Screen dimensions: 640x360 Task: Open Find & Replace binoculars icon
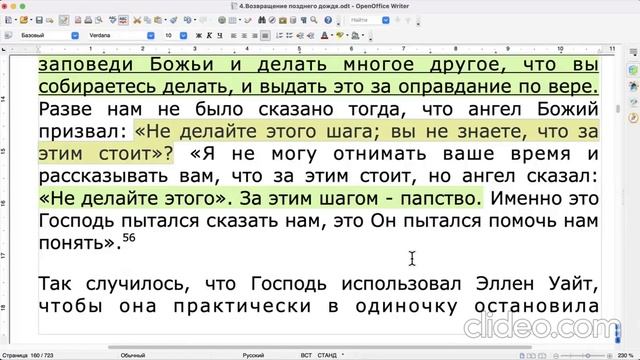(262, 20)
